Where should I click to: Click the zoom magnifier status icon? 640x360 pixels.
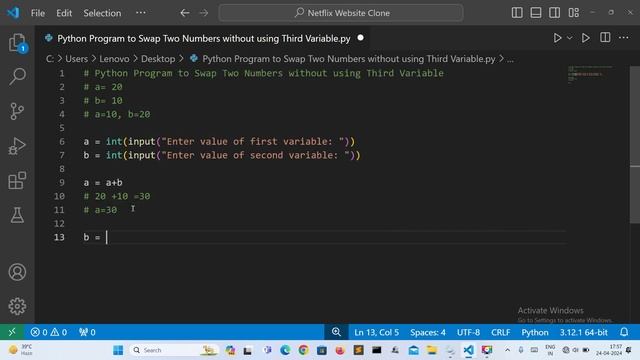[x=336, y=332]
